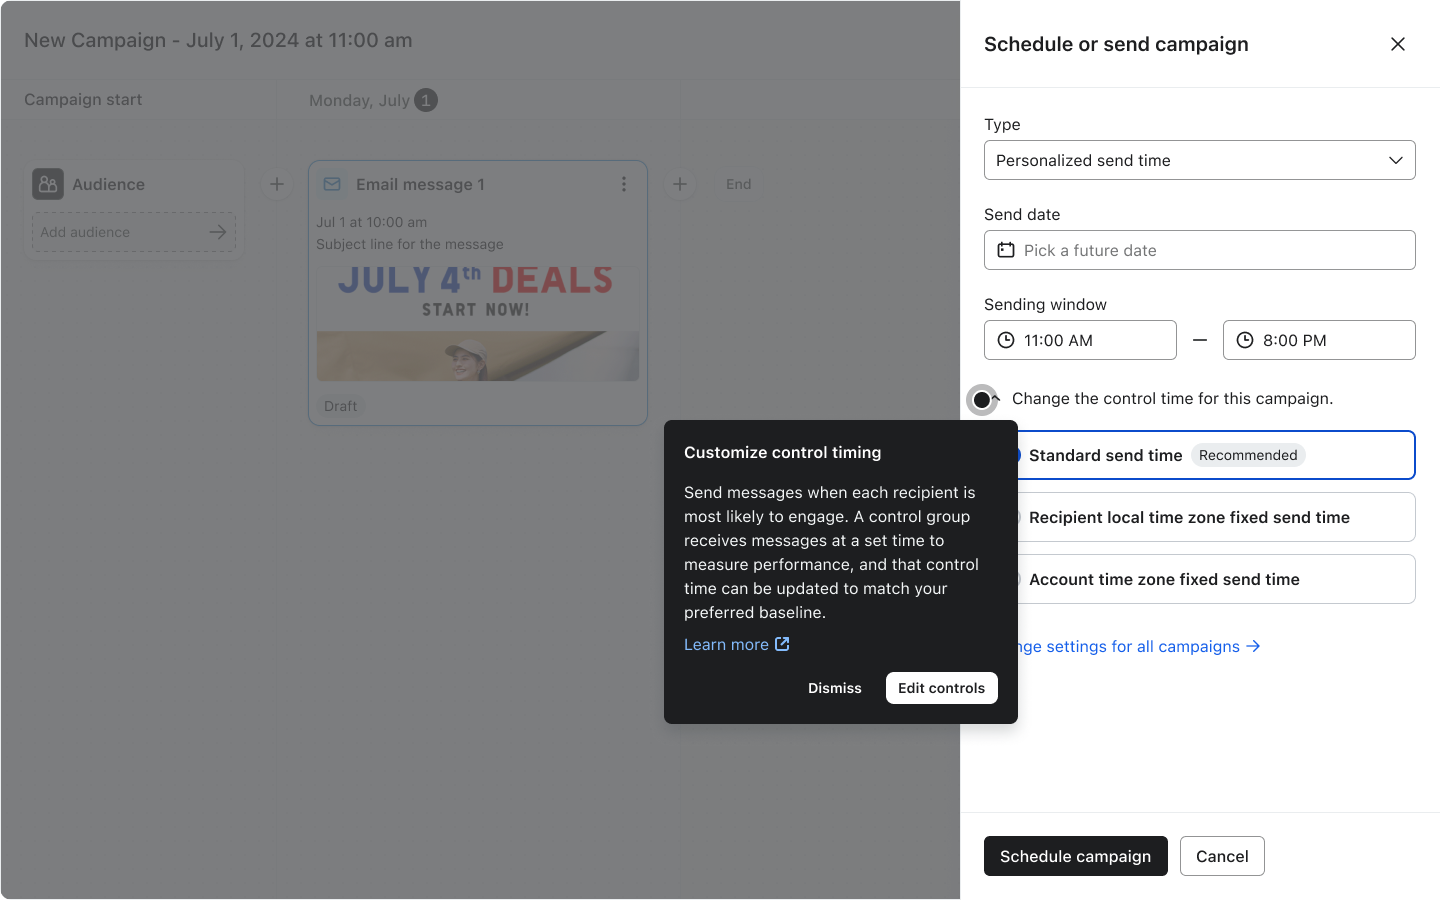Open the Email message 1 options menu

[x=624, y=184]
